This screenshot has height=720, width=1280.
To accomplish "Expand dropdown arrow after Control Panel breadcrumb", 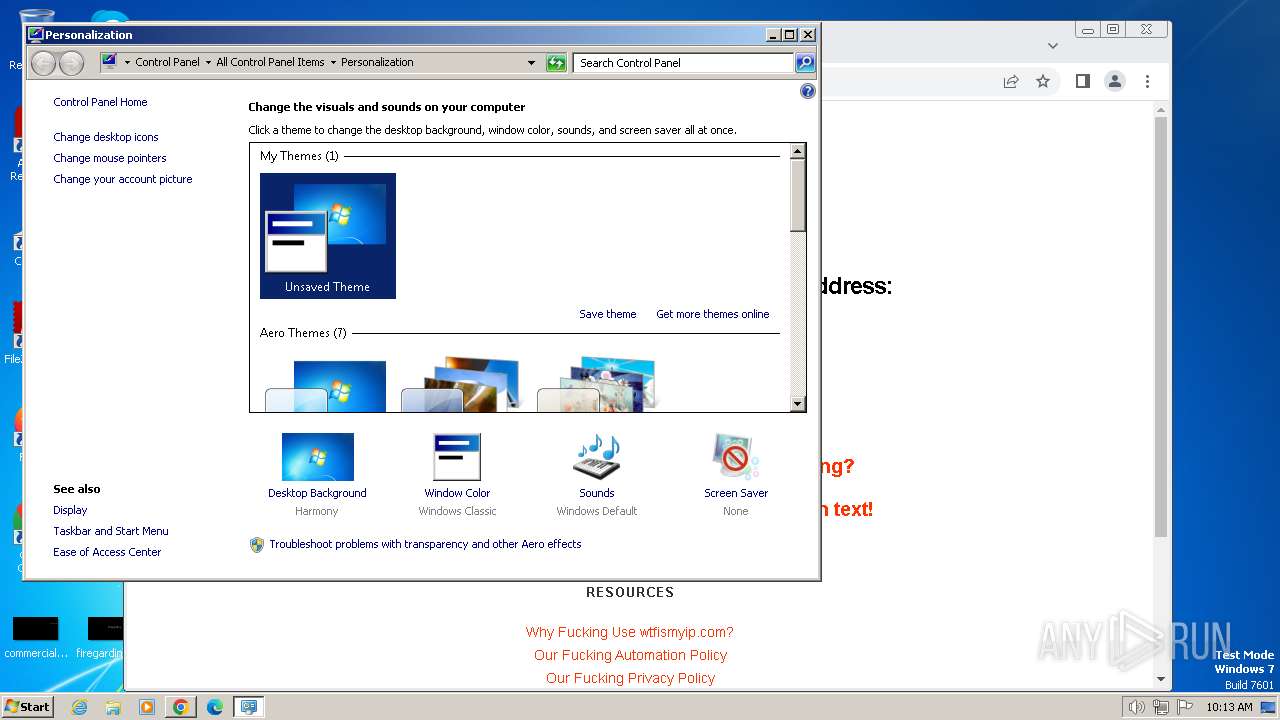I will coord(207,62).
